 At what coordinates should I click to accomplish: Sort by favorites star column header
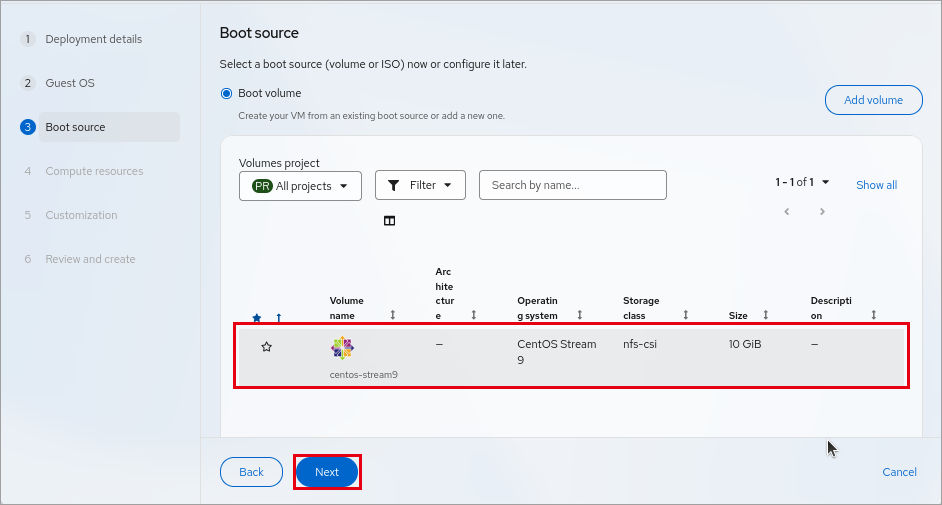tap(257, 318)
